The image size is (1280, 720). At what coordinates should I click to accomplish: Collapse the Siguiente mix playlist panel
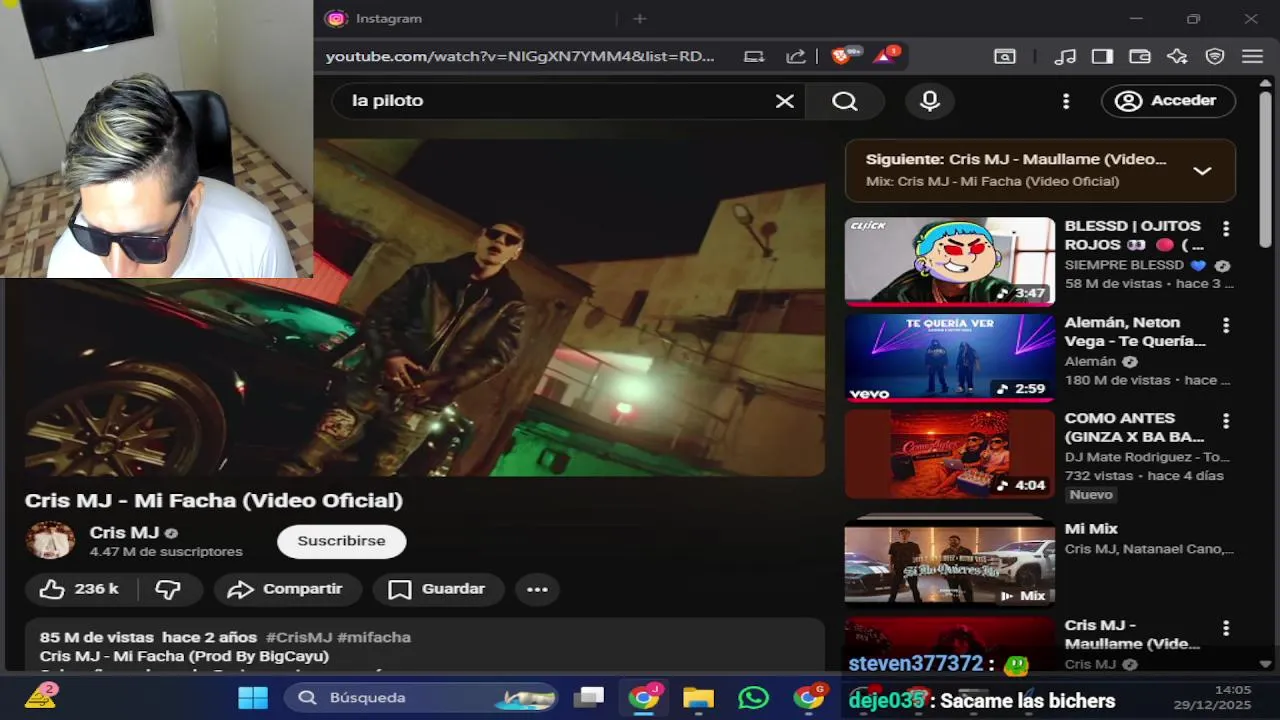pyautogui.click(x=1202, y=170)
